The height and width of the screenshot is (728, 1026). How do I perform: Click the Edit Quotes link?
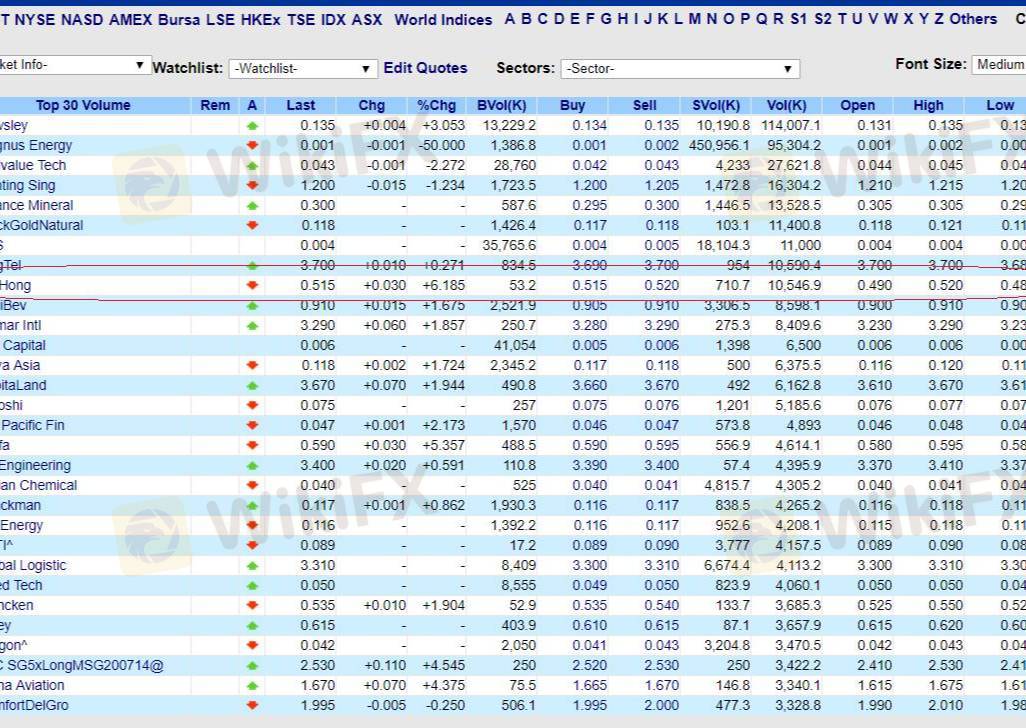click(425, 68)
